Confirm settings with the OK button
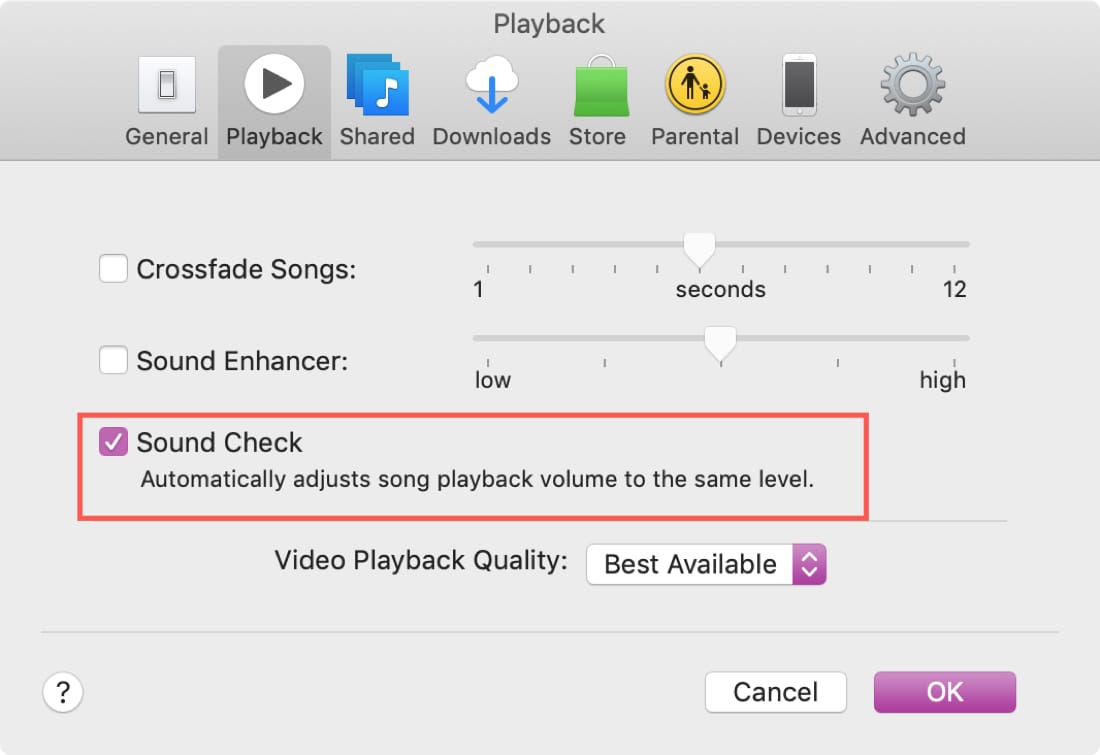 click(944, 692)
